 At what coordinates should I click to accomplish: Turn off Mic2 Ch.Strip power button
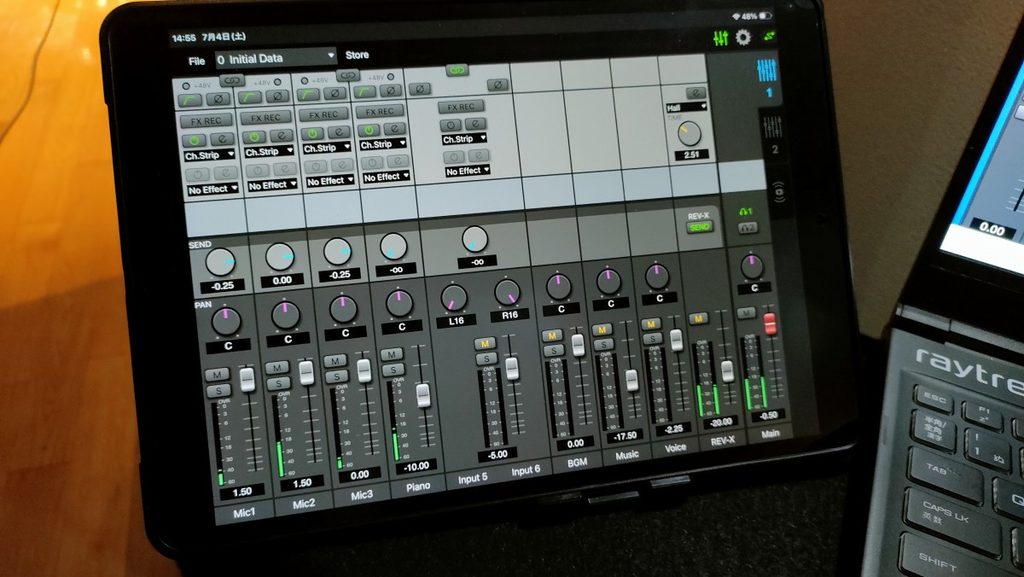tap(253, 137)
